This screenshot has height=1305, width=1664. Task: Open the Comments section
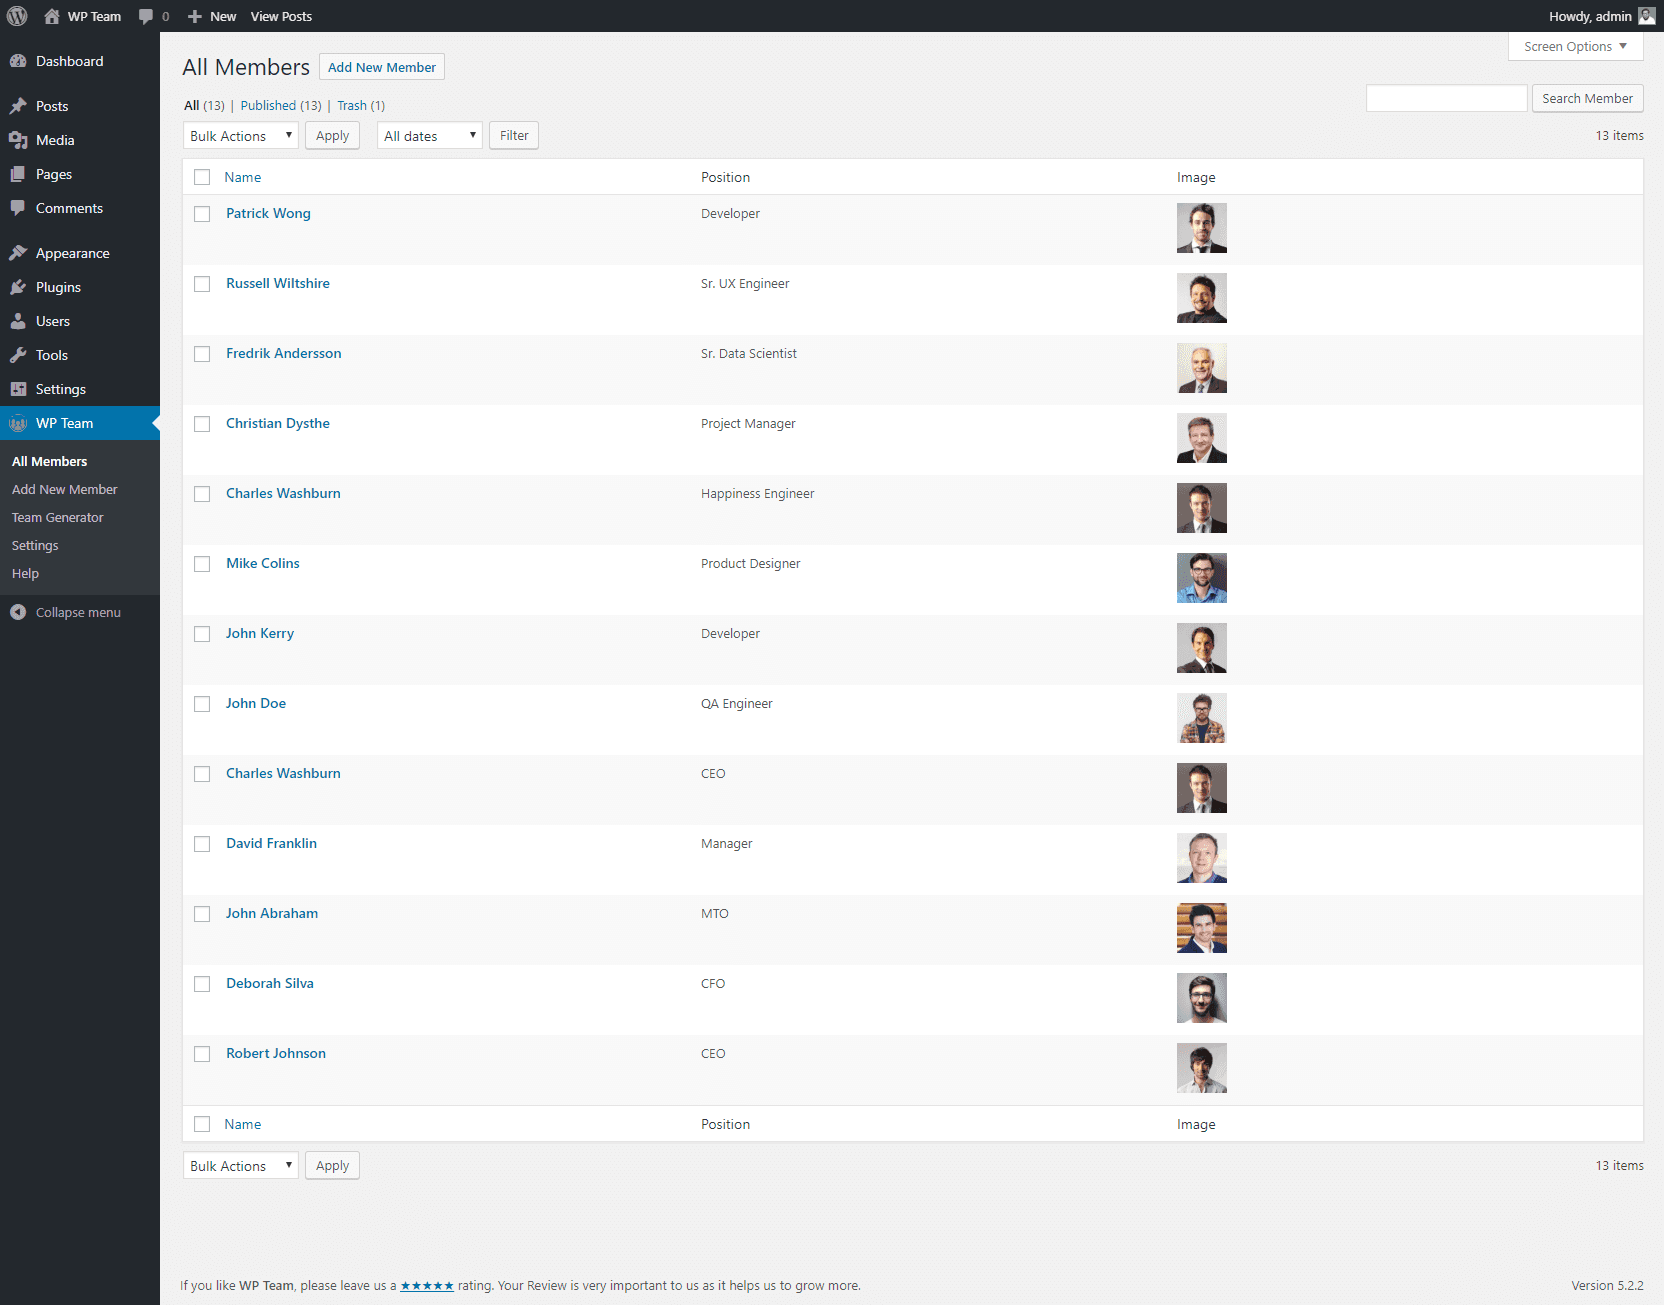68,208
